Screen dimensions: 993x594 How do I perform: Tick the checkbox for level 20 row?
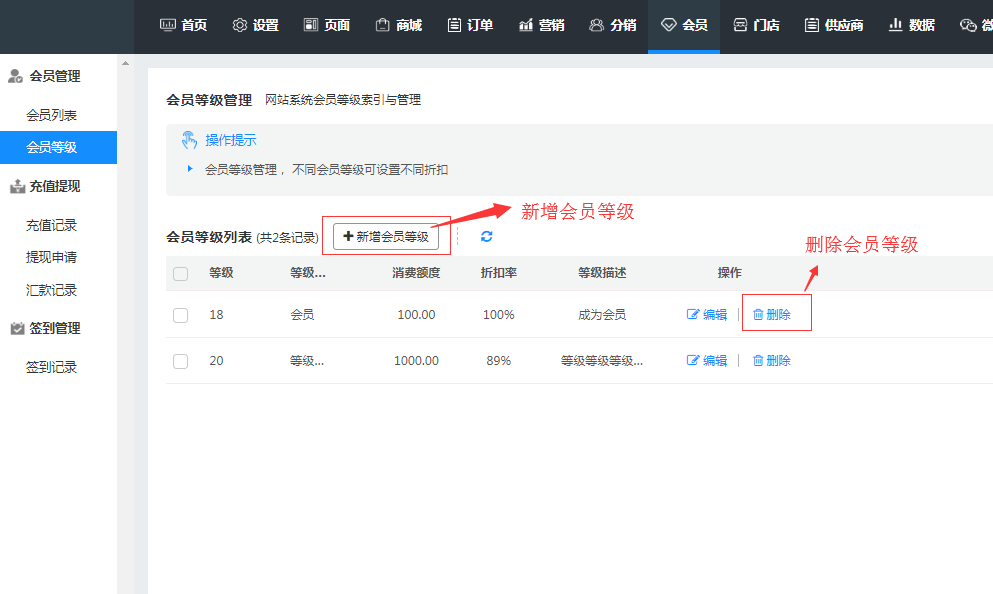coord(180,361)
